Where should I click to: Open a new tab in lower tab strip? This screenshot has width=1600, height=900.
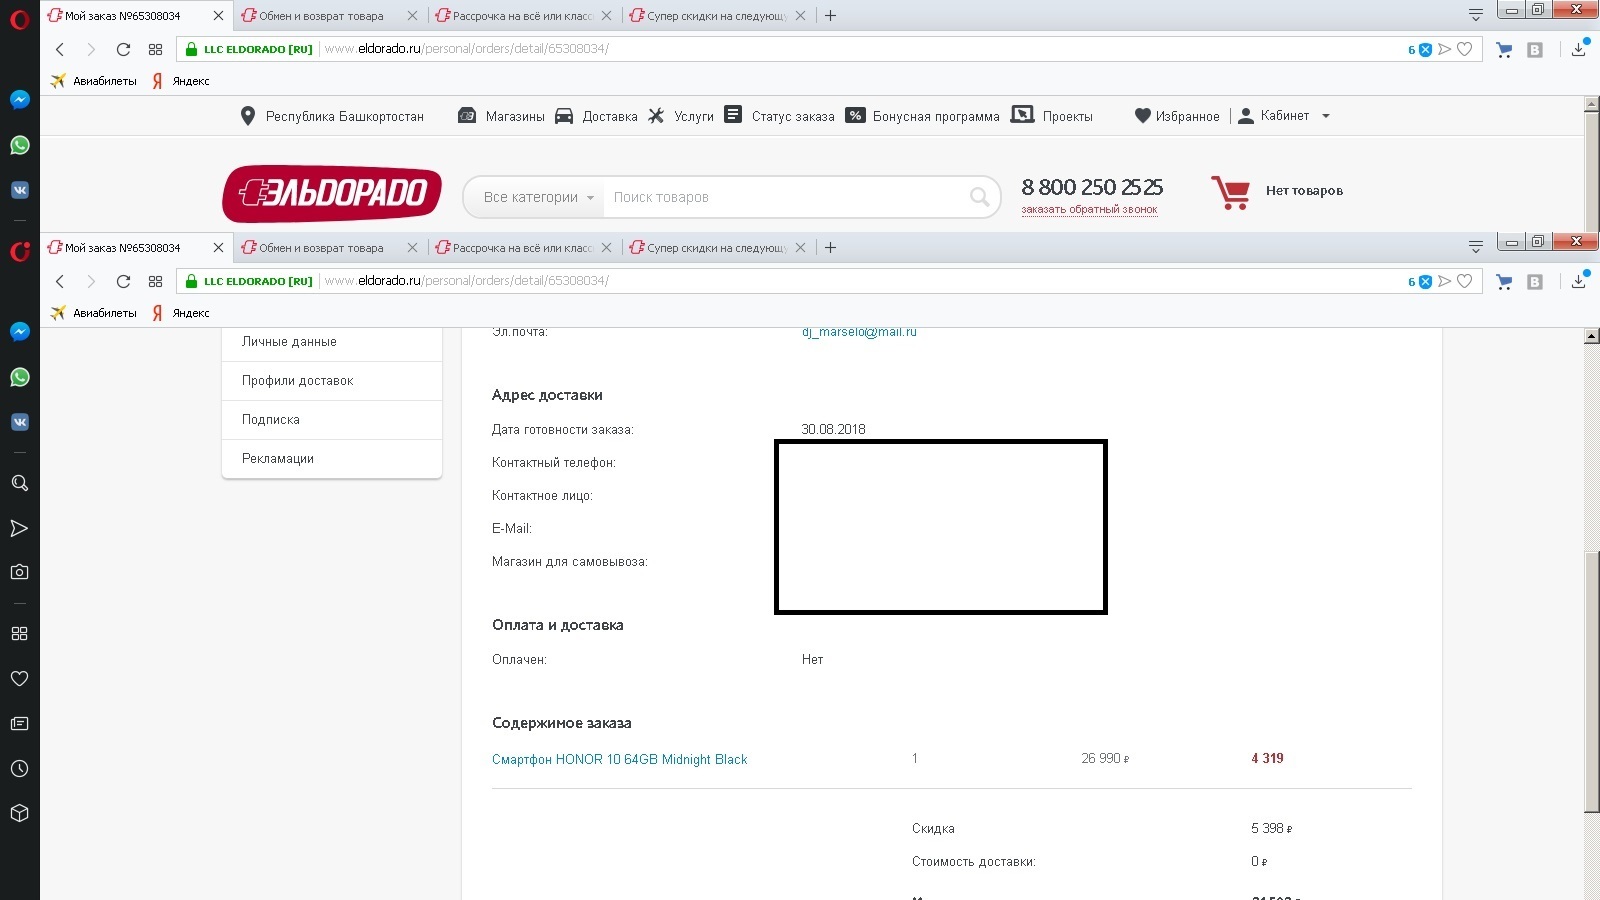click(x=830, y=248)
